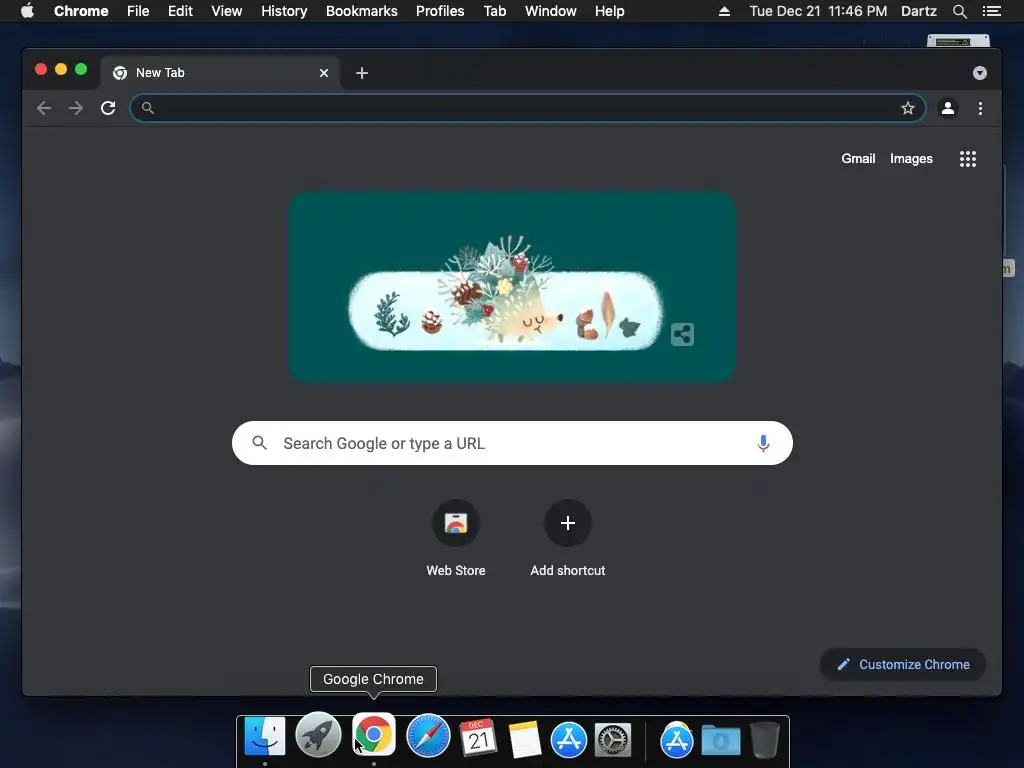Image resolution: width=1024 pixels, height=768 pixels.
Task: Reload the current page
Action: click(108, 108)
